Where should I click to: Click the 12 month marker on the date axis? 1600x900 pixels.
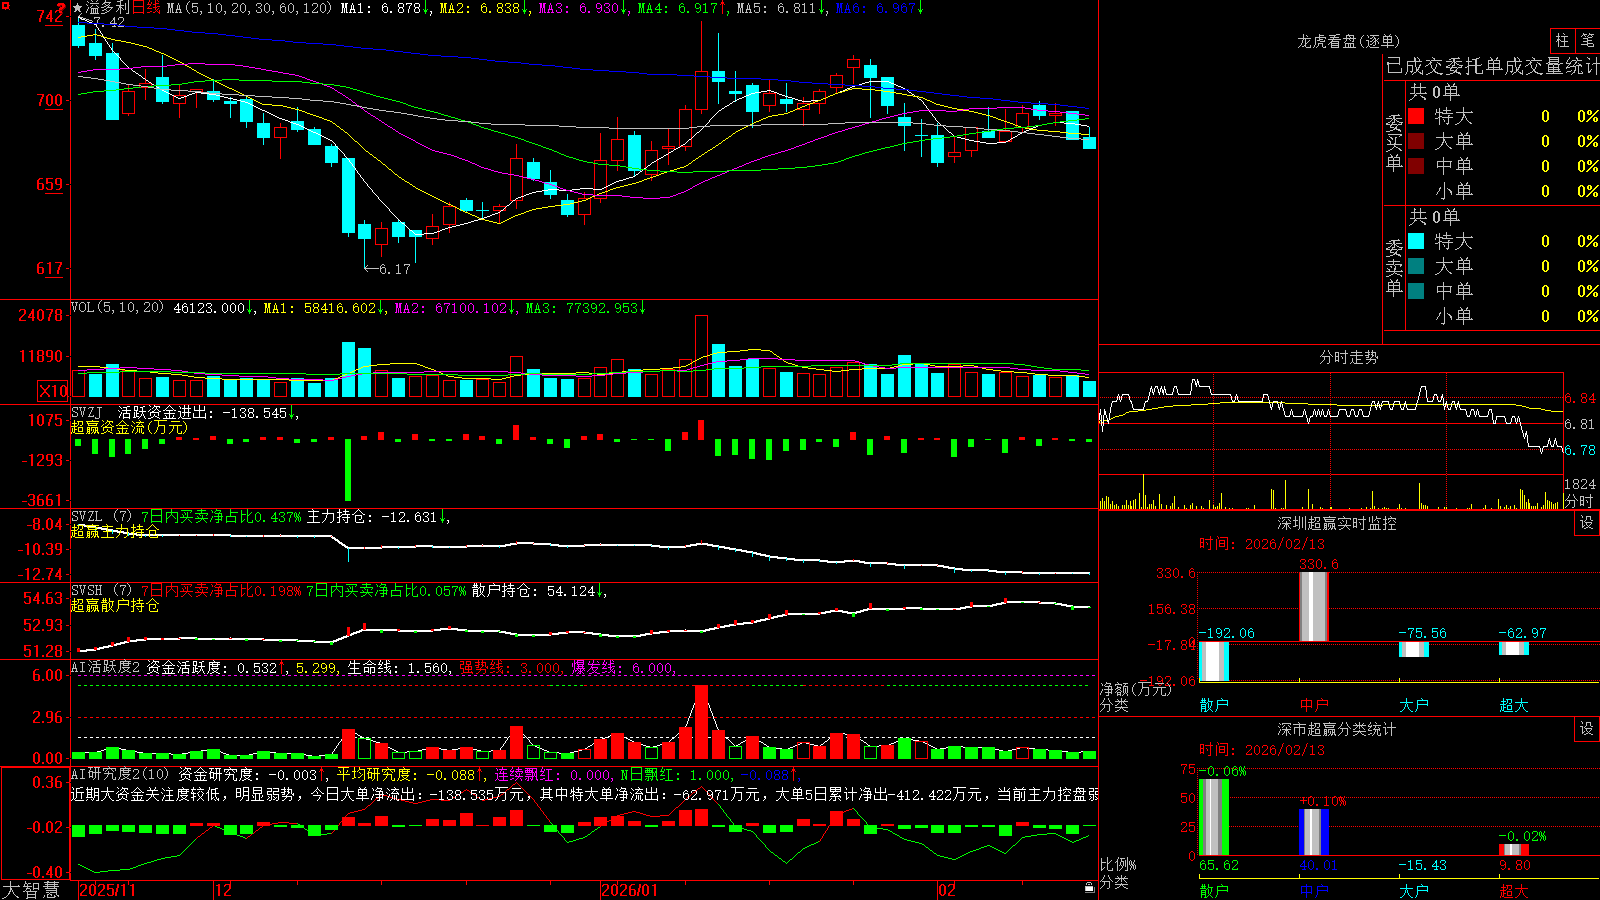(223, 890)
